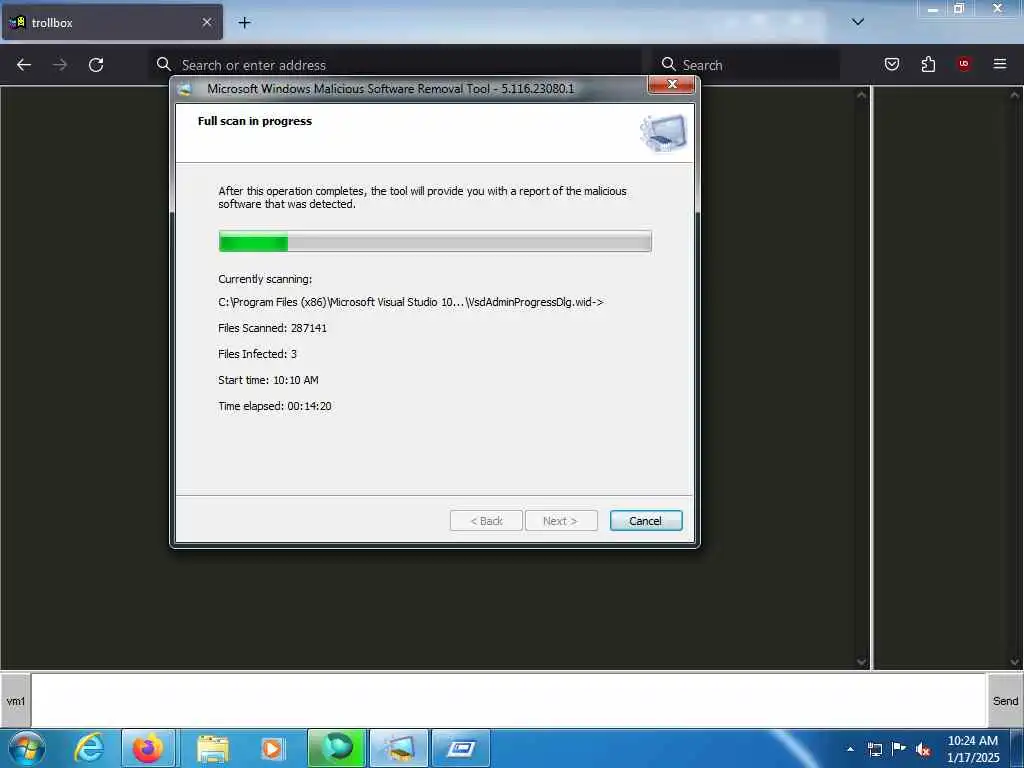Click the disabled Next button
Image resolution: width=1024 pixels, height=768 pixels.
(561, 520)
